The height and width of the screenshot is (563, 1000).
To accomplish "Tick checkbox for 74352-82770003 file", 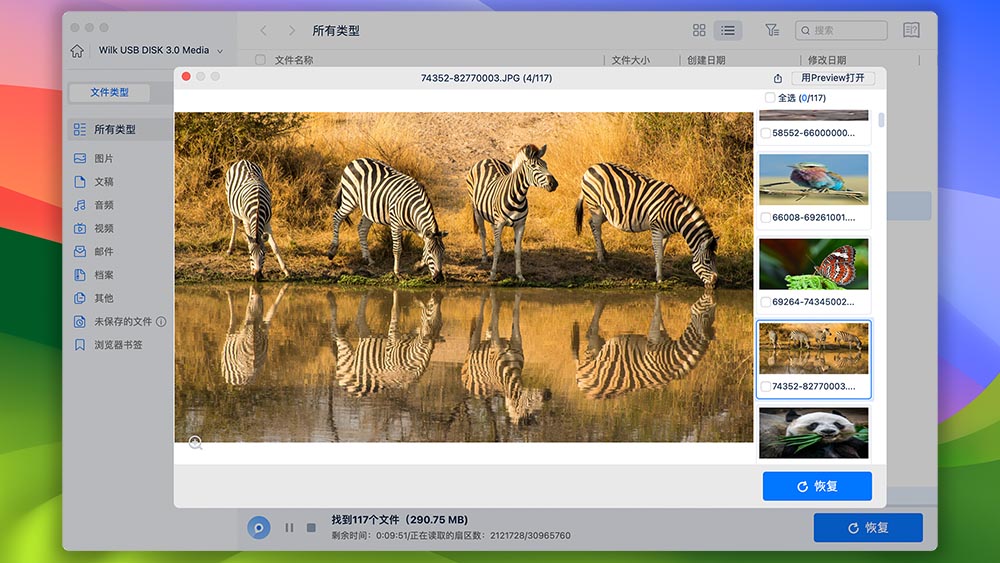I will tap(765, 386).
